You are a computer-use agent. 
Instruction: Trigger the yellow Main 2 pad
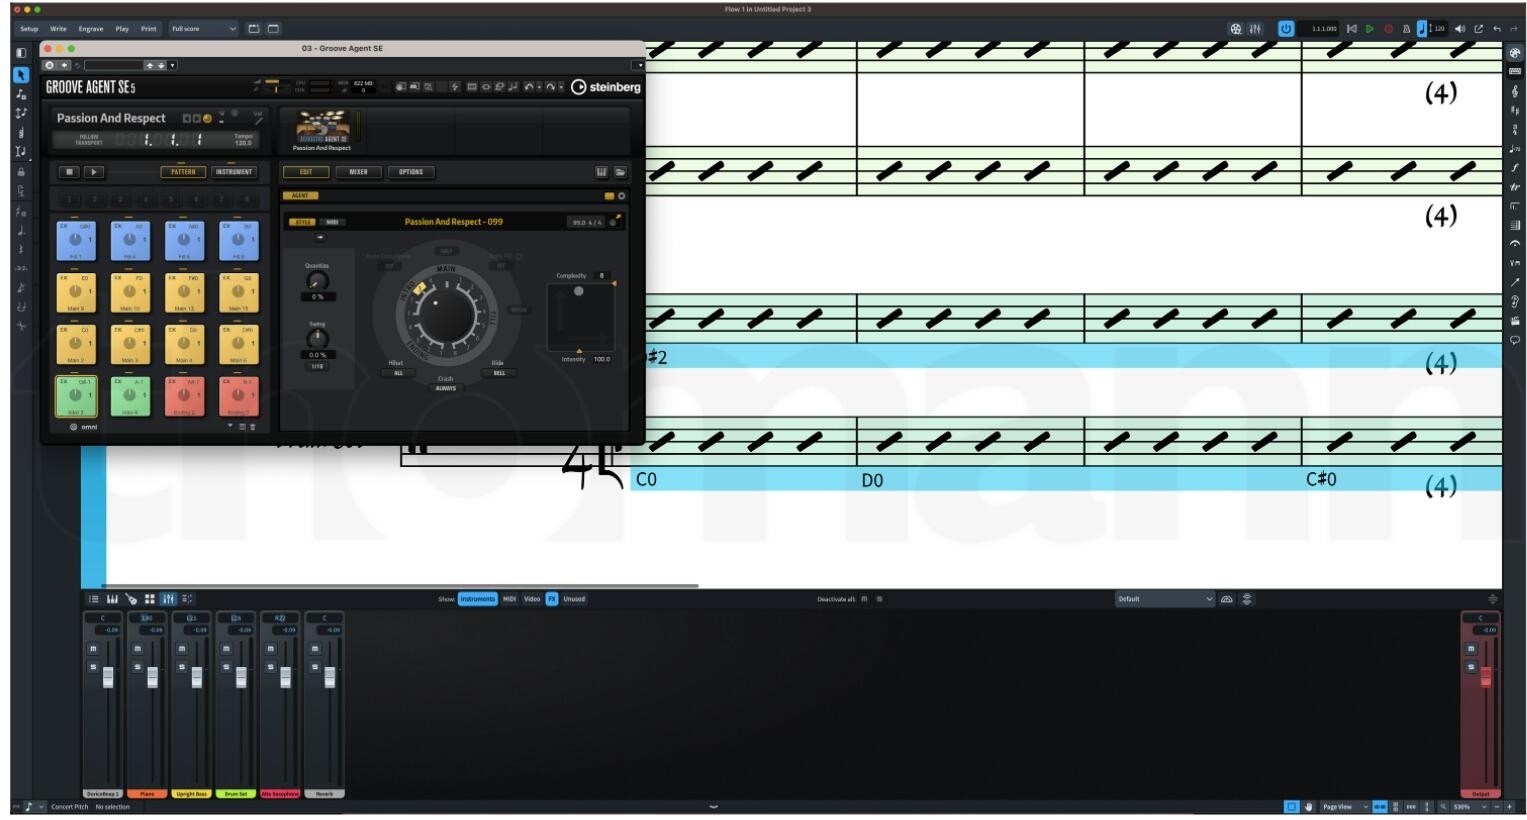pos(75,345)
